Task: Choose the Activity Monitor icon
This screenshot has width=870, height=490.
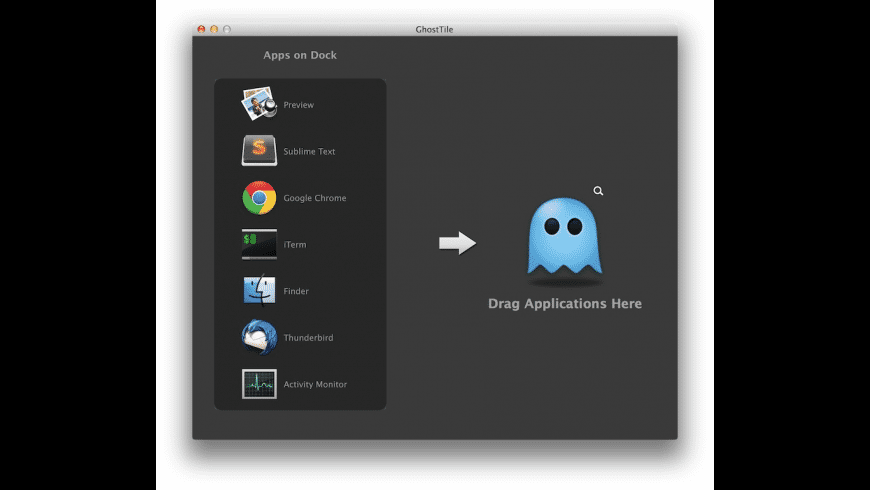Action: [x=259, y=384]
